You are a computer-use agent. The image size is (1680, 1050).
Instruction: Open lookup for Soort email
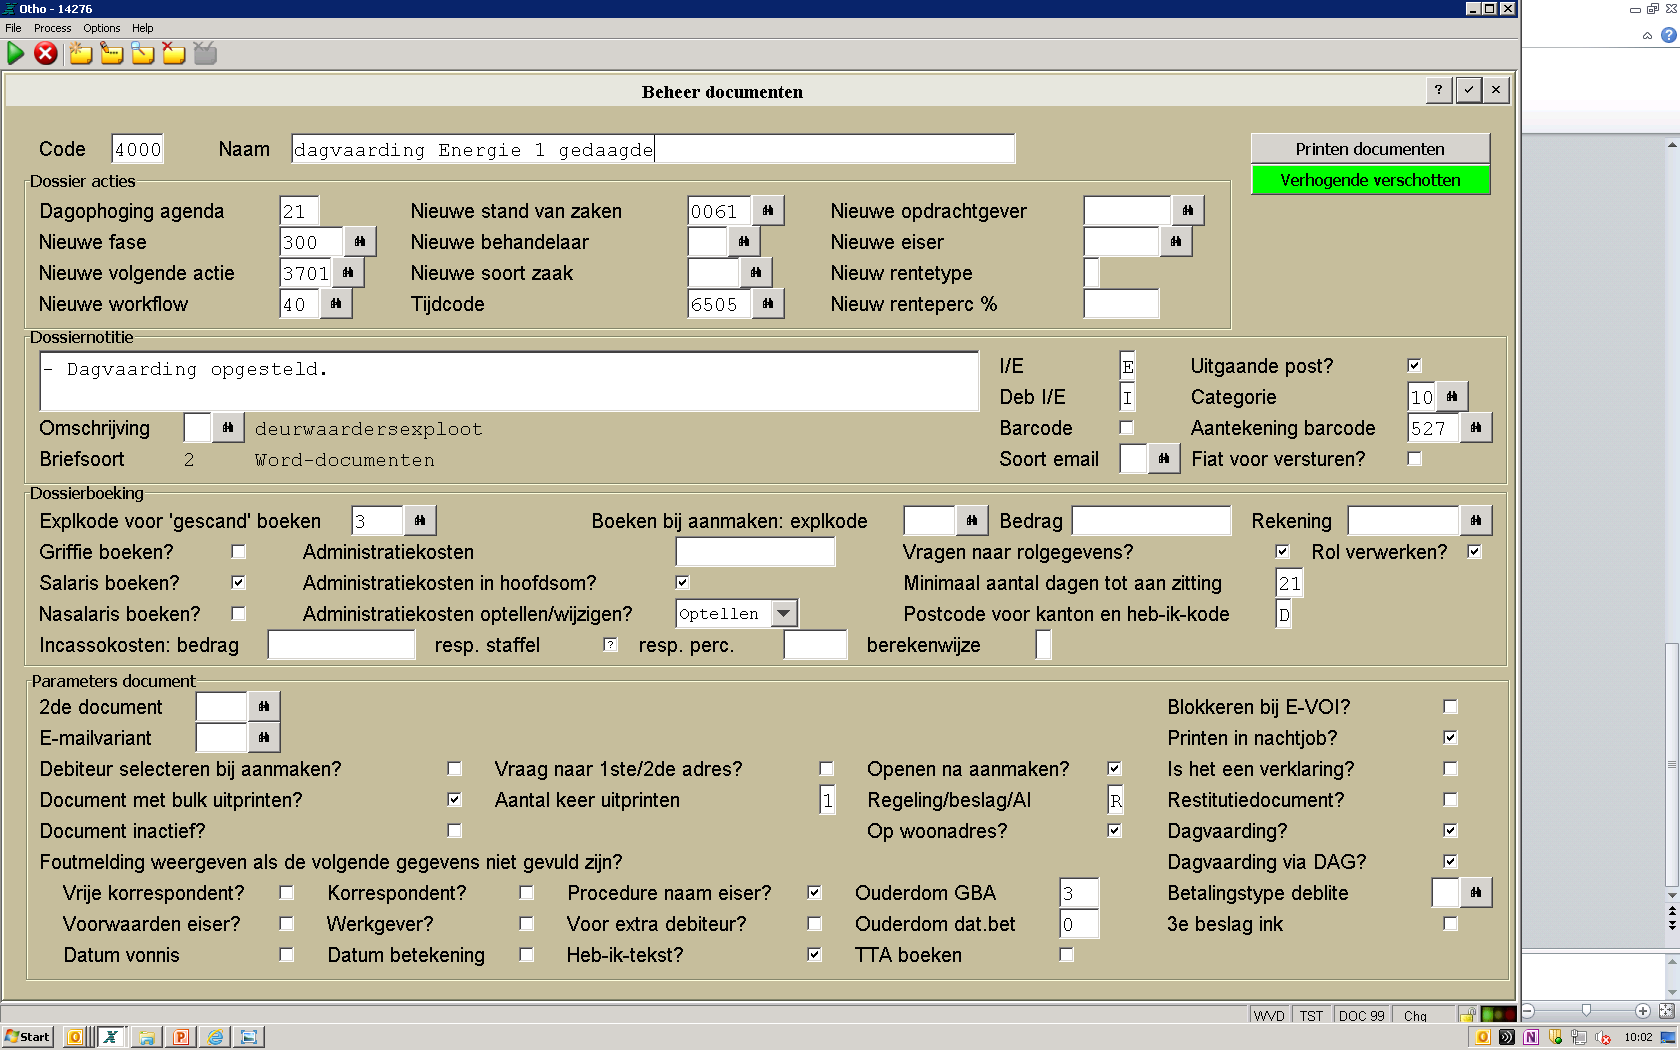pyautogui.click(x=1164, y=459)
